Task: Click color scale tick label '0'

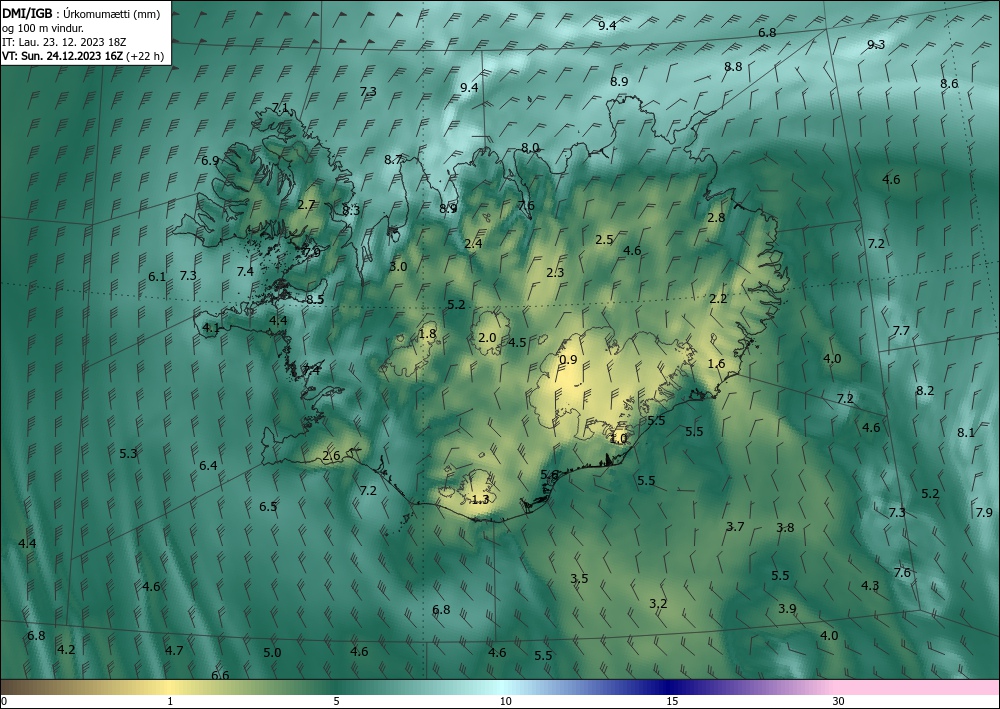Action: pos(4,701)
